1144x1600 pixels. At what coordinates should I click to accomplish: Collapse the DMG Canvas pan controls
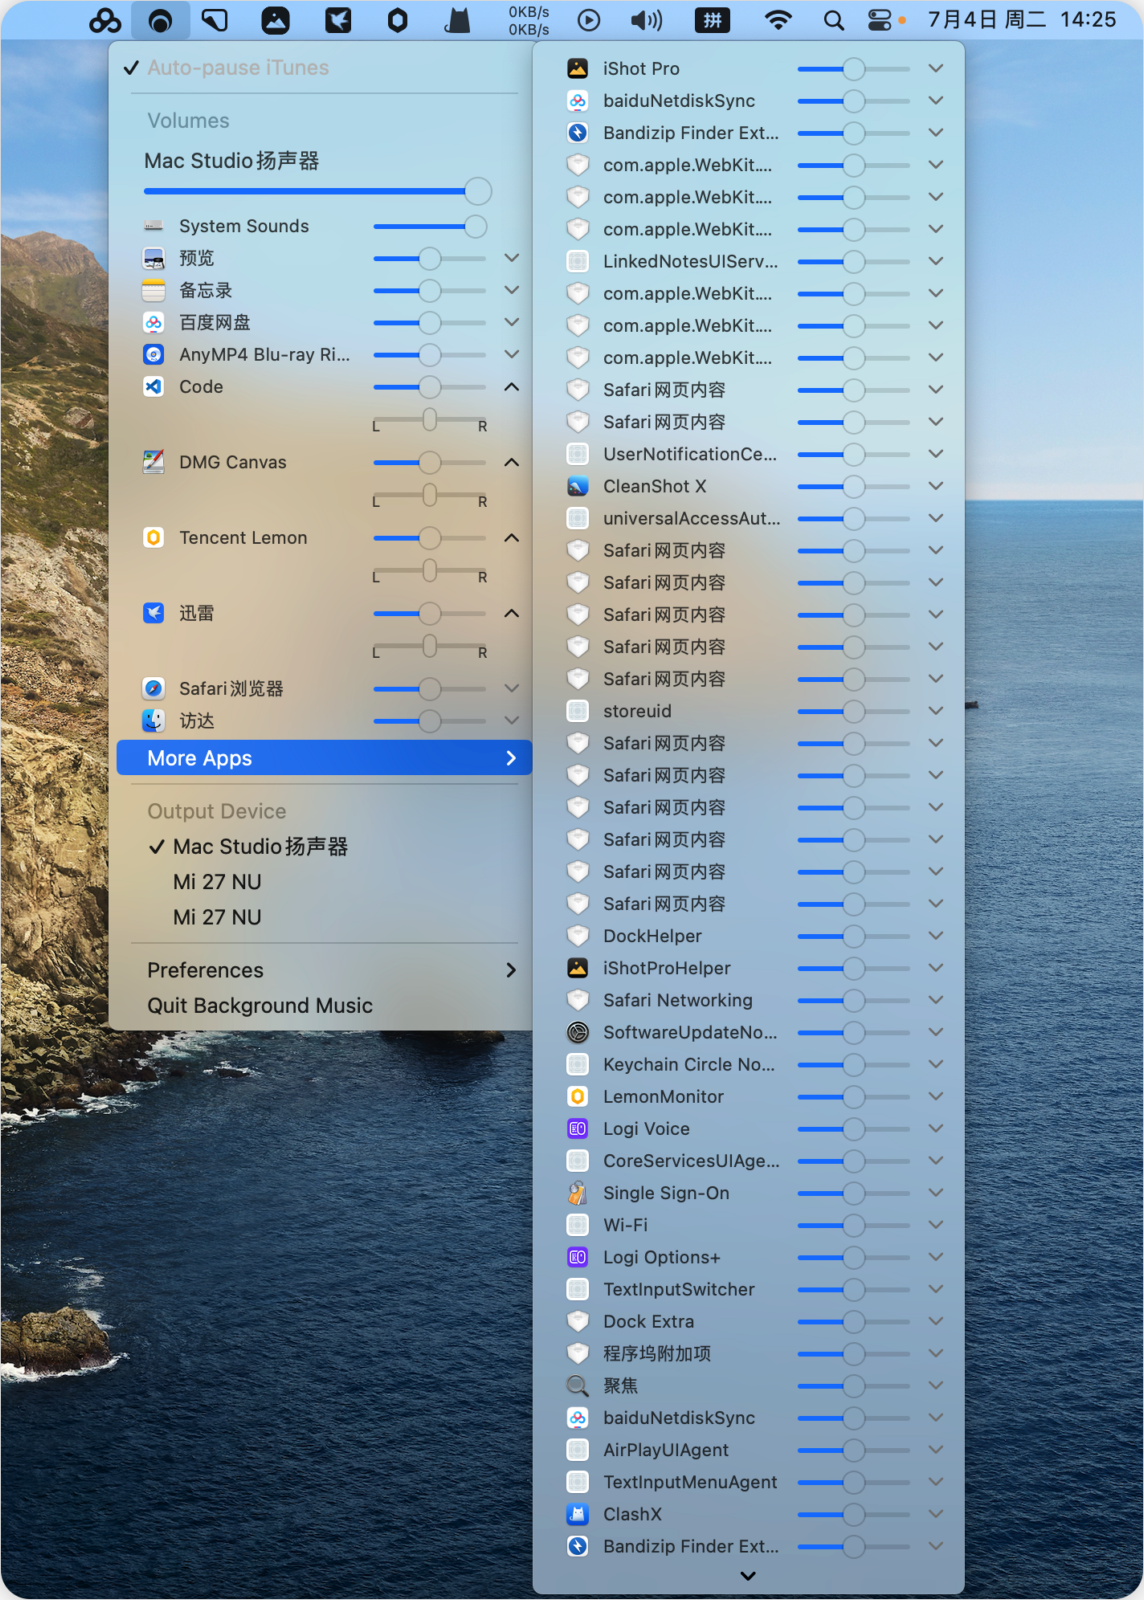(x=511, y=462)
